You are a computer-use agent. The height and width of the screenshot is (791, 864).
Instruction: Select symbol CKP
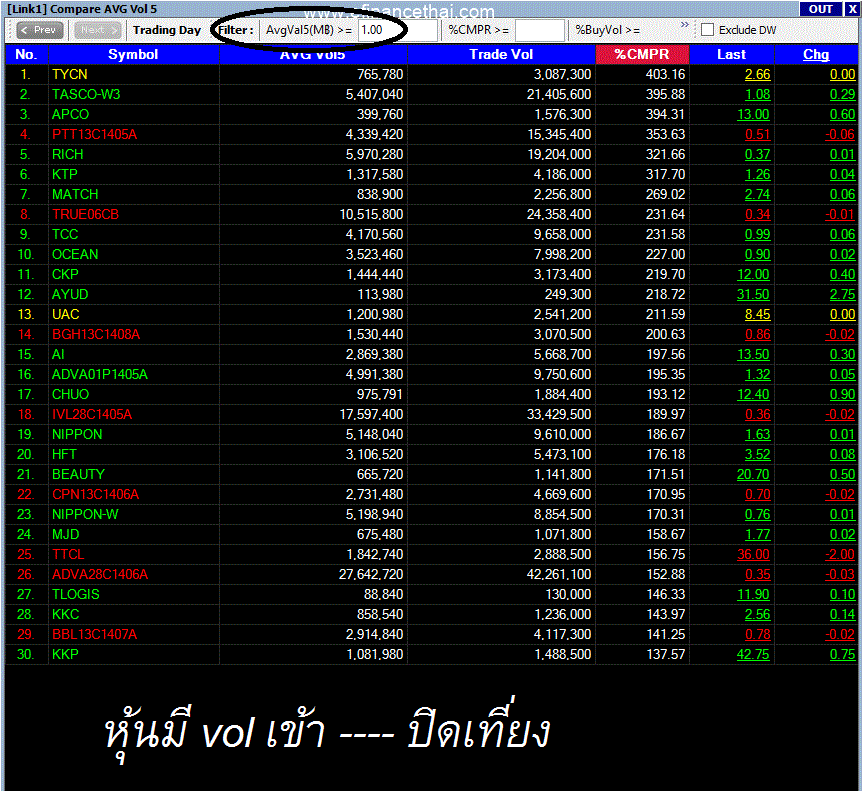(65, 274)
